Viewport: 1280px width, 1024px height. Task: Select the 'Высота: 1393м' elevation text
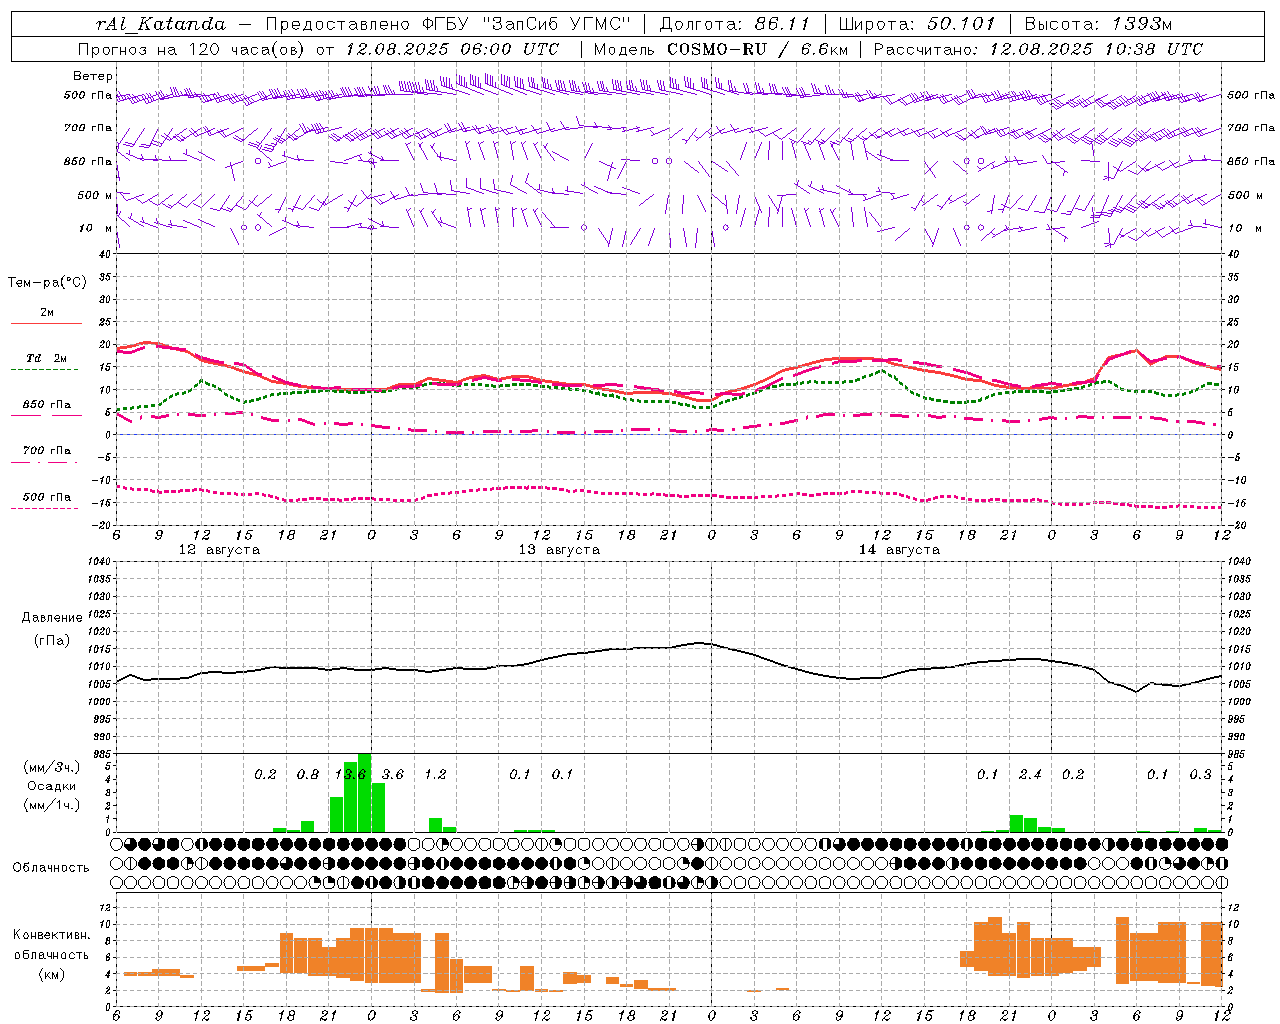(x=1098, y=24)
